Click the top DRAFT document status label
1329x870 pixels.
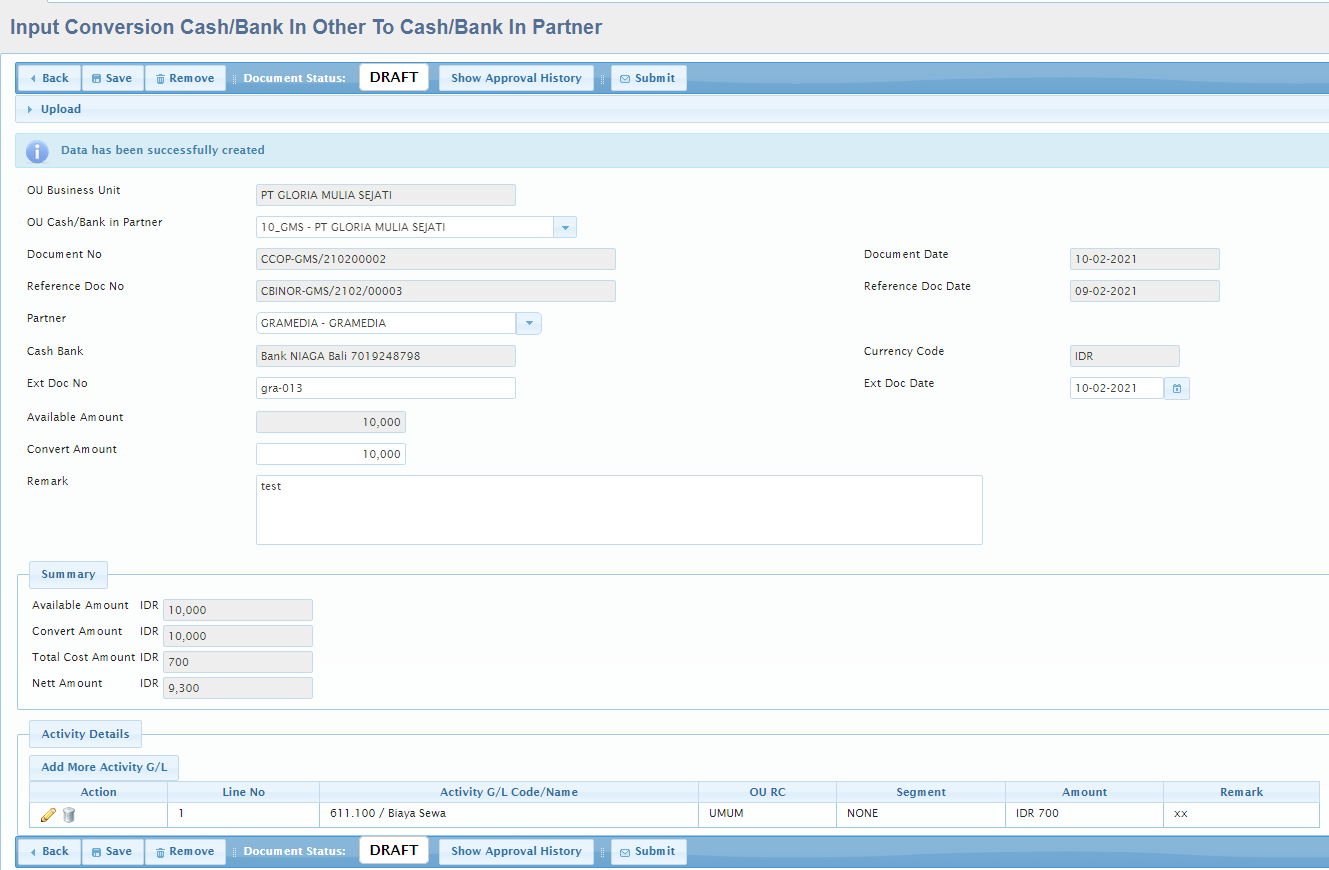394,77
